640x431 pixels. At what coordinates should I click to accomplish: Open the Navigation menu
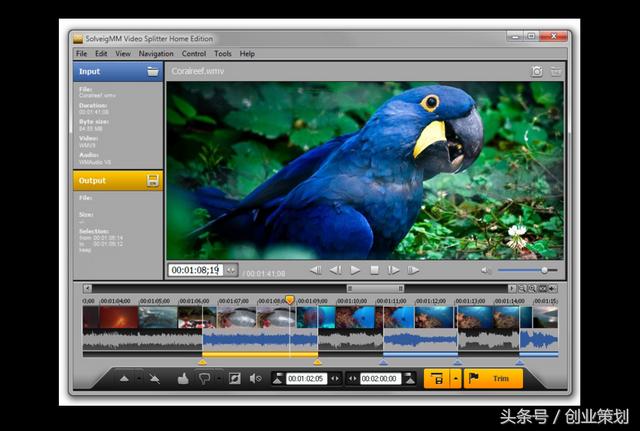[x=156, y=53]
